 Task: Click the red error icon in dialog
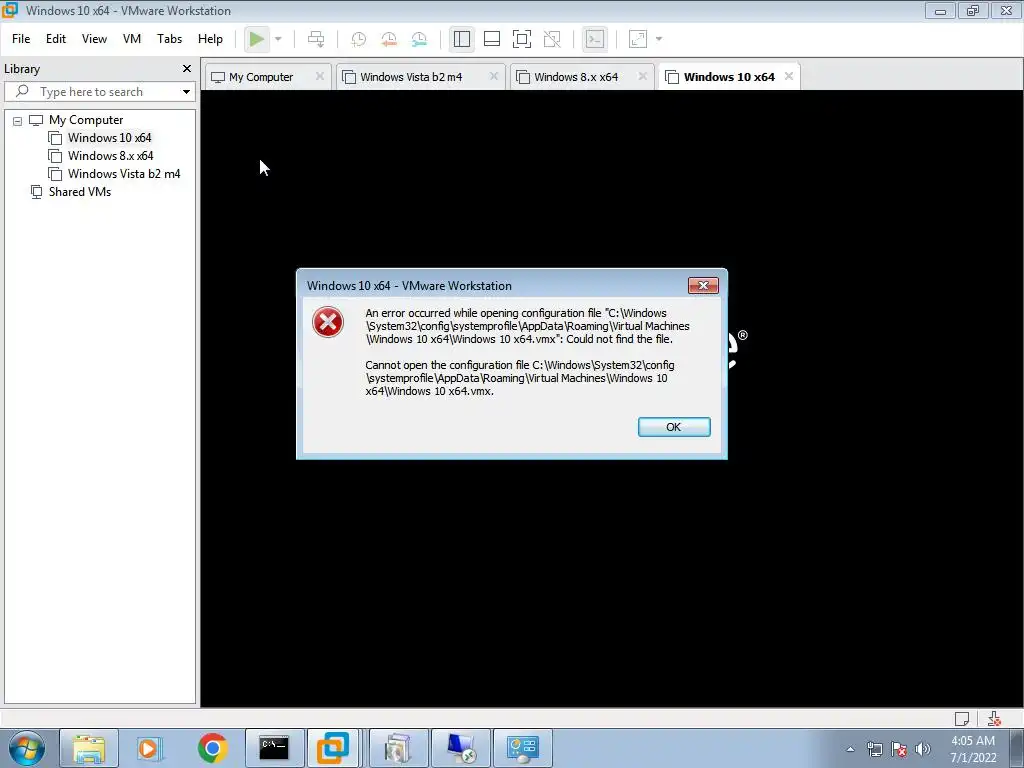pos(328,322)
